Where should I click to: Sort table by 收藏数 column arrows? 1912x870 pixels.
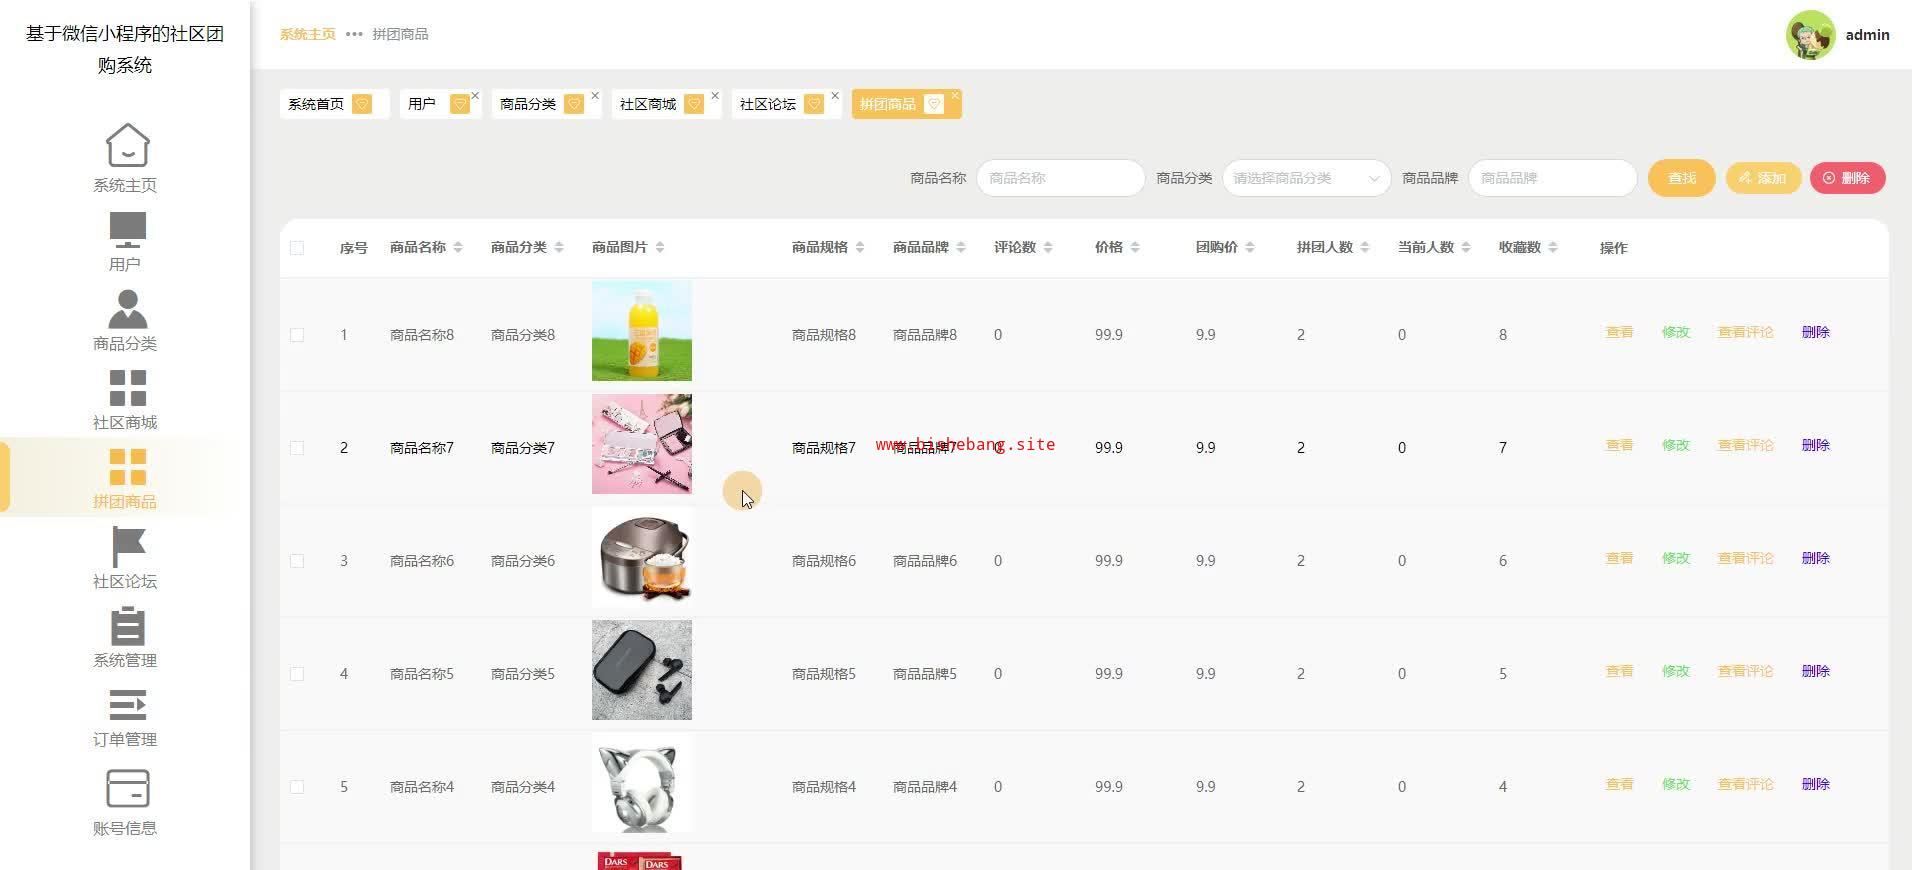pyautogui.click(x=1552, y=248)
